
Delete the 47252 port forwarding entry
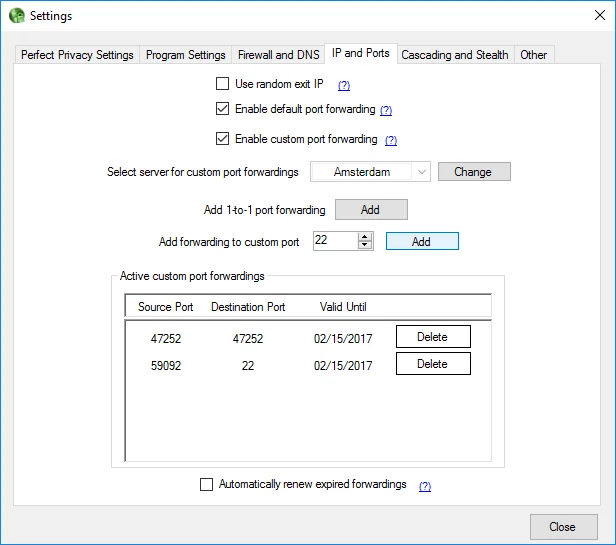(433, 337)
